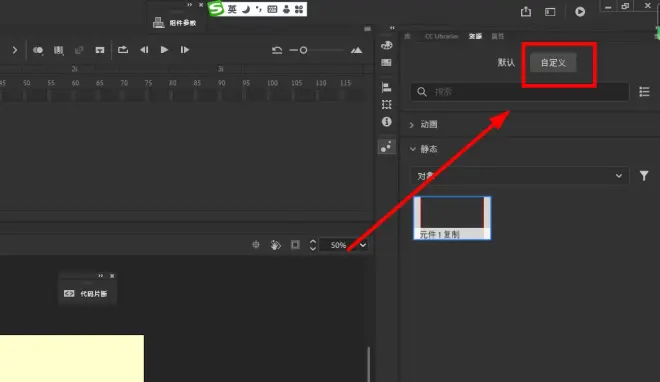Image resolution: width=660 pixels, height=382 pixels.
Task: Click the assets search field
Action: tap(519, 92)
